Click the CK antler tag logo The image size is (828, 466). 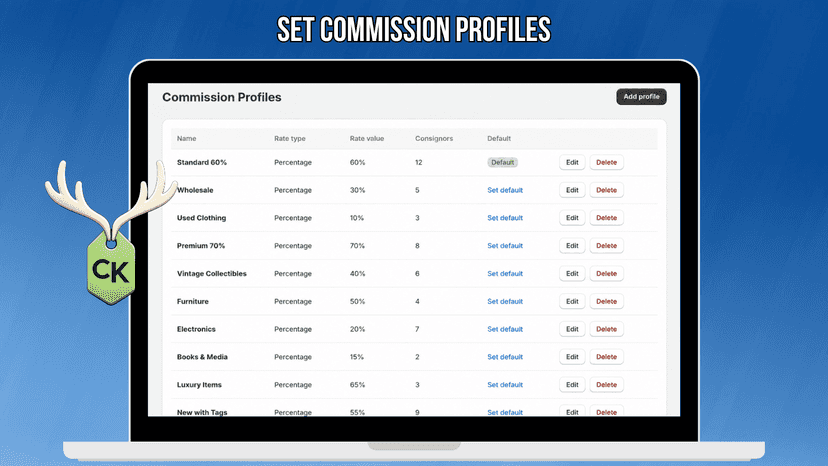pyautogui.click(x=111, y=232)
